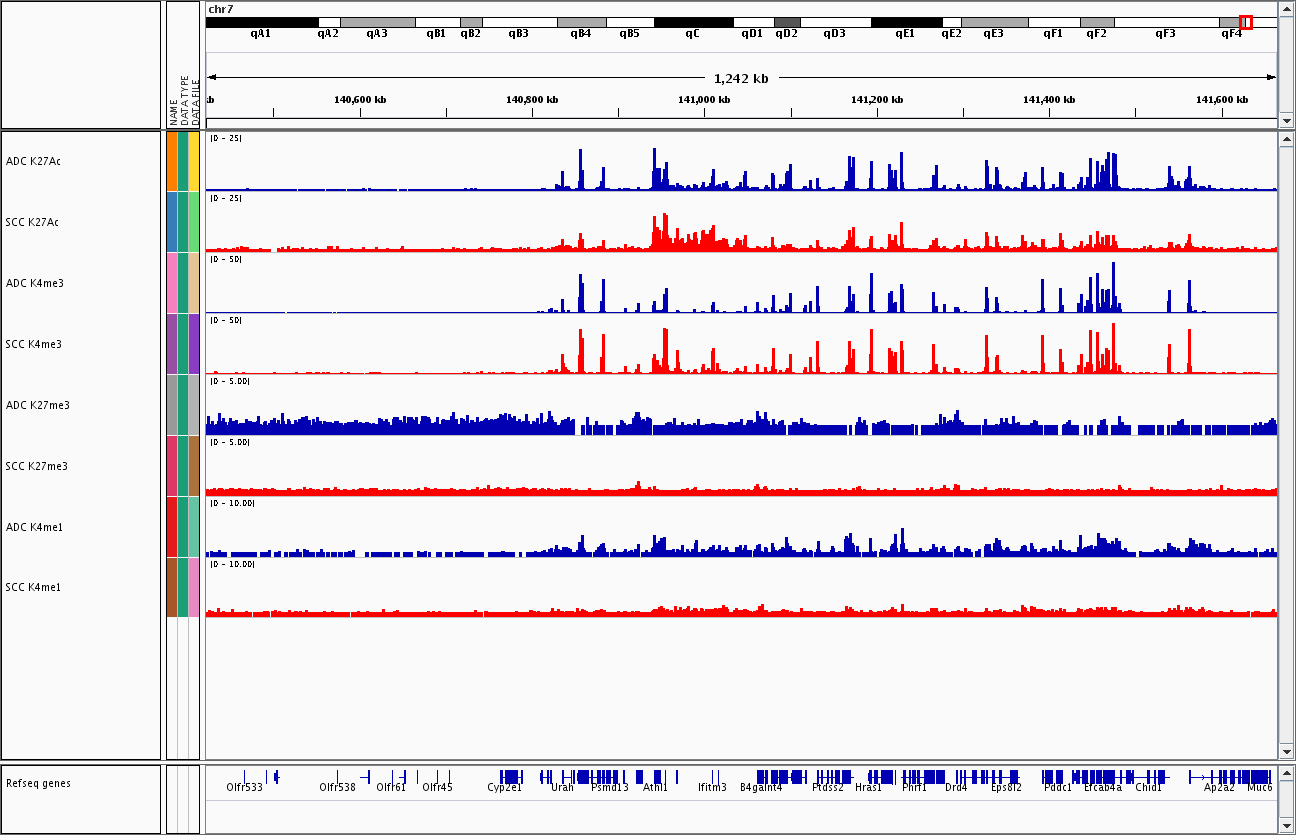This screenshot has height=835, width=1296.
Task: Select the ADC K27me3 track label
Action: click(37, 405)
